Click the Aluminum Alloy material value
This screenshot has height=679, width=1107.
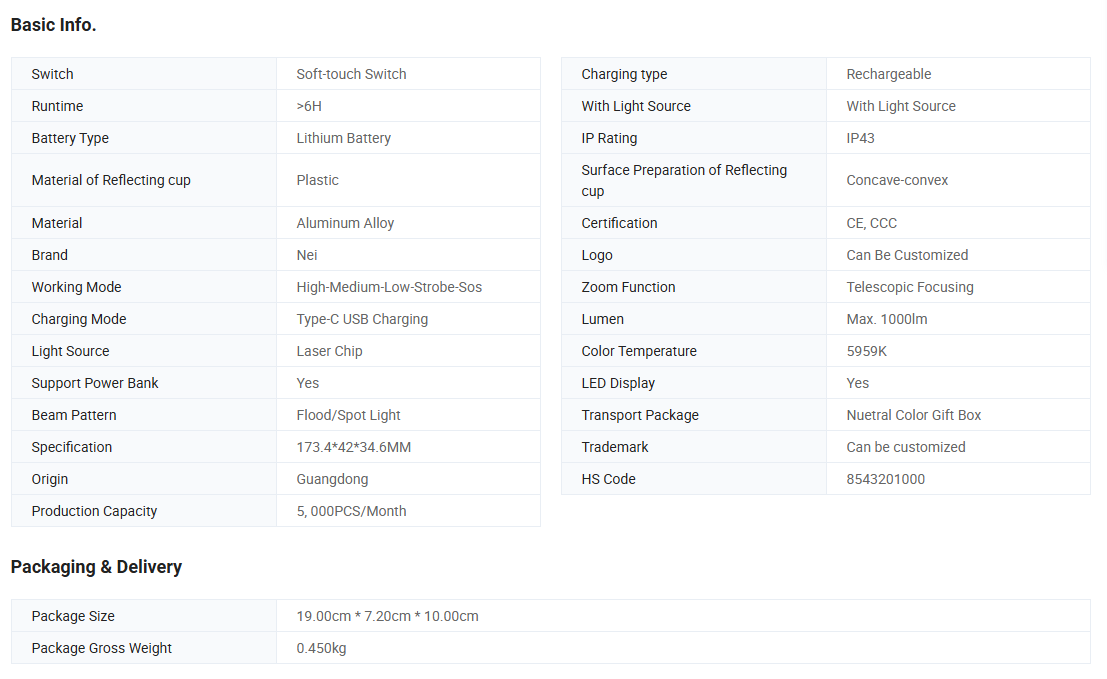pyautogui.click(x=345, y=223)
